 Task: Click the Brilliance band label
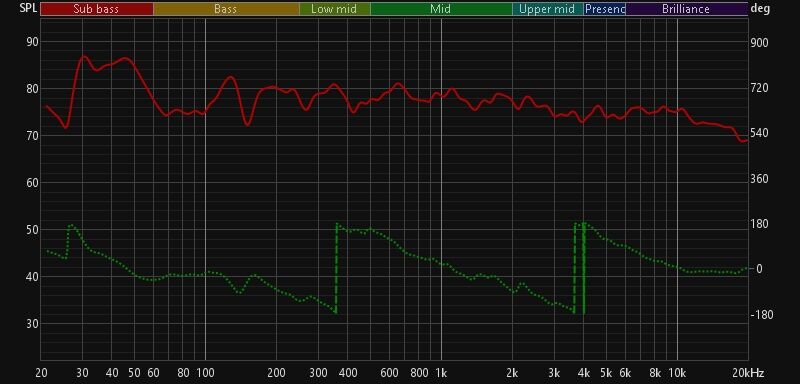[687, 9]
